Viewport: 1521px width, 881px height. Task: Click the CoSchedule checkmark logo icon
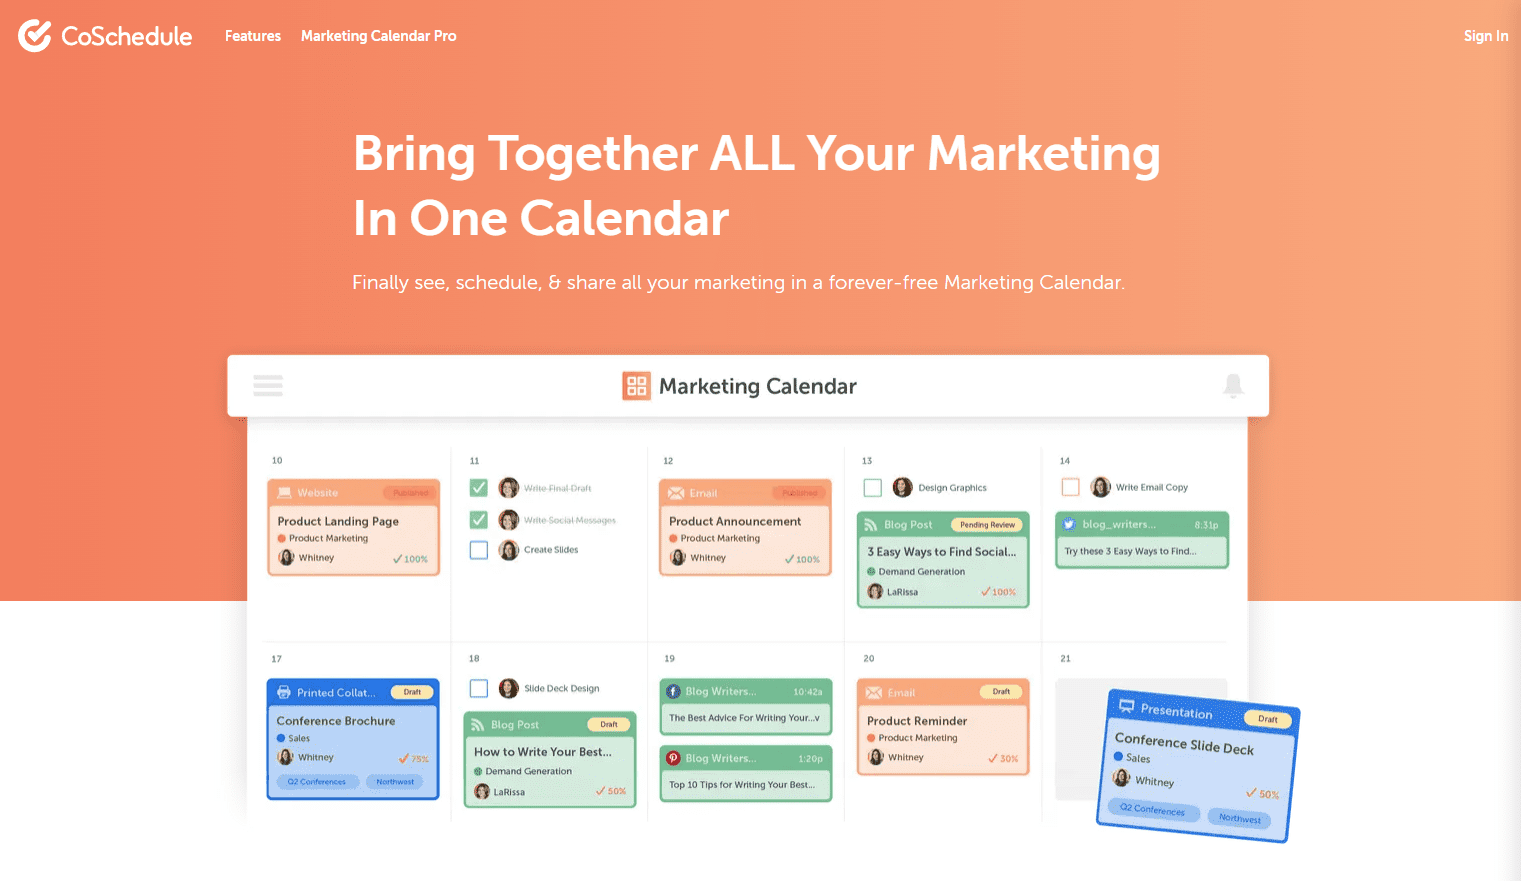tap(35, 36)
